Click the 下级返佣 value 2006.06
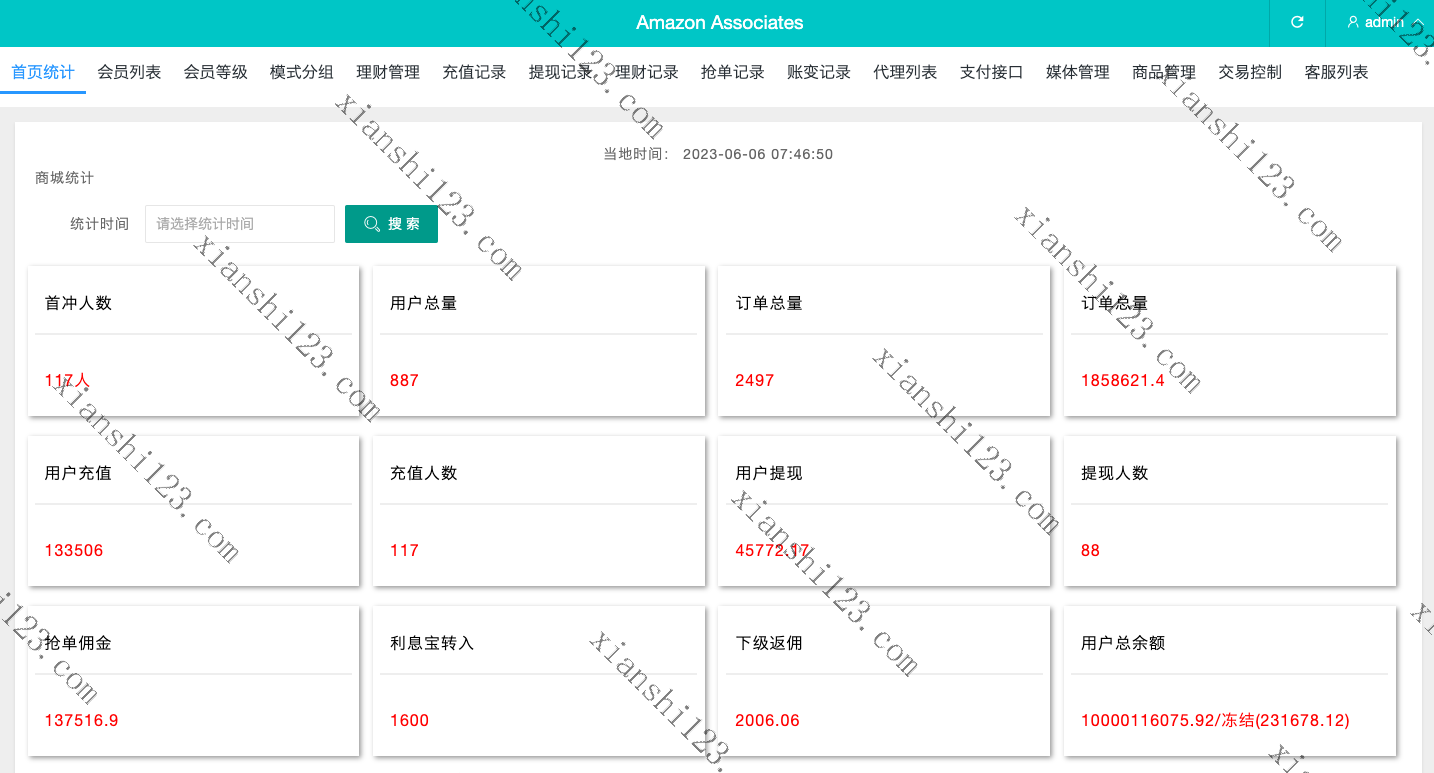This screenshot has height=773, width=1434. click(x=767, y=720)
